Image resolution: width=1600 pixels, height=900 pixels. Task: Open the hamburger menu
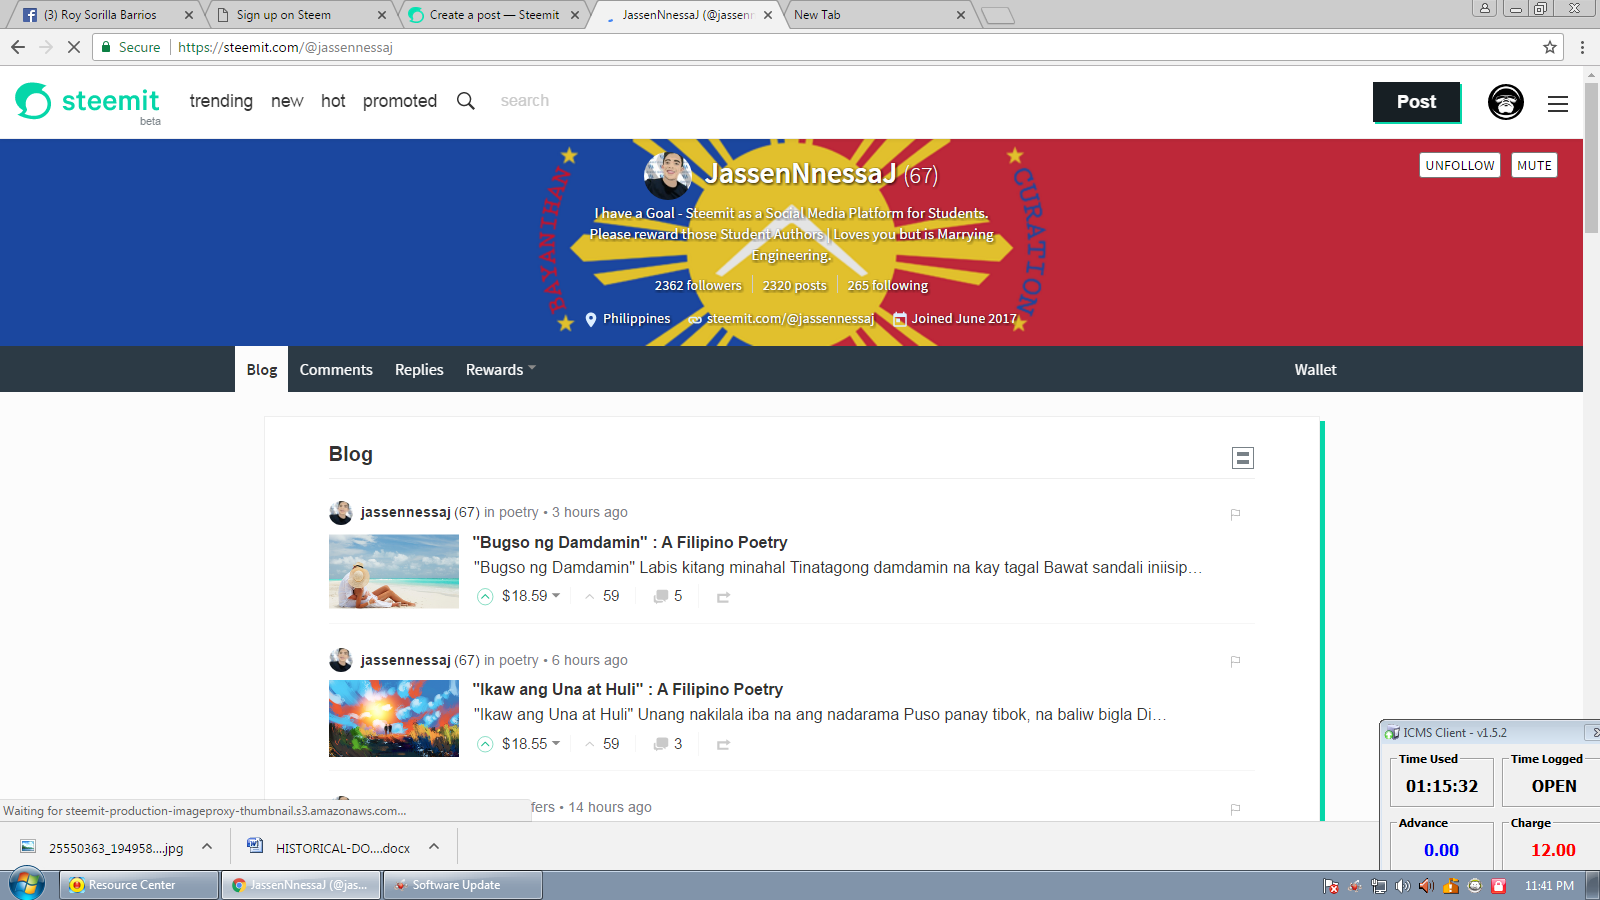click(x=1558, y=103)
